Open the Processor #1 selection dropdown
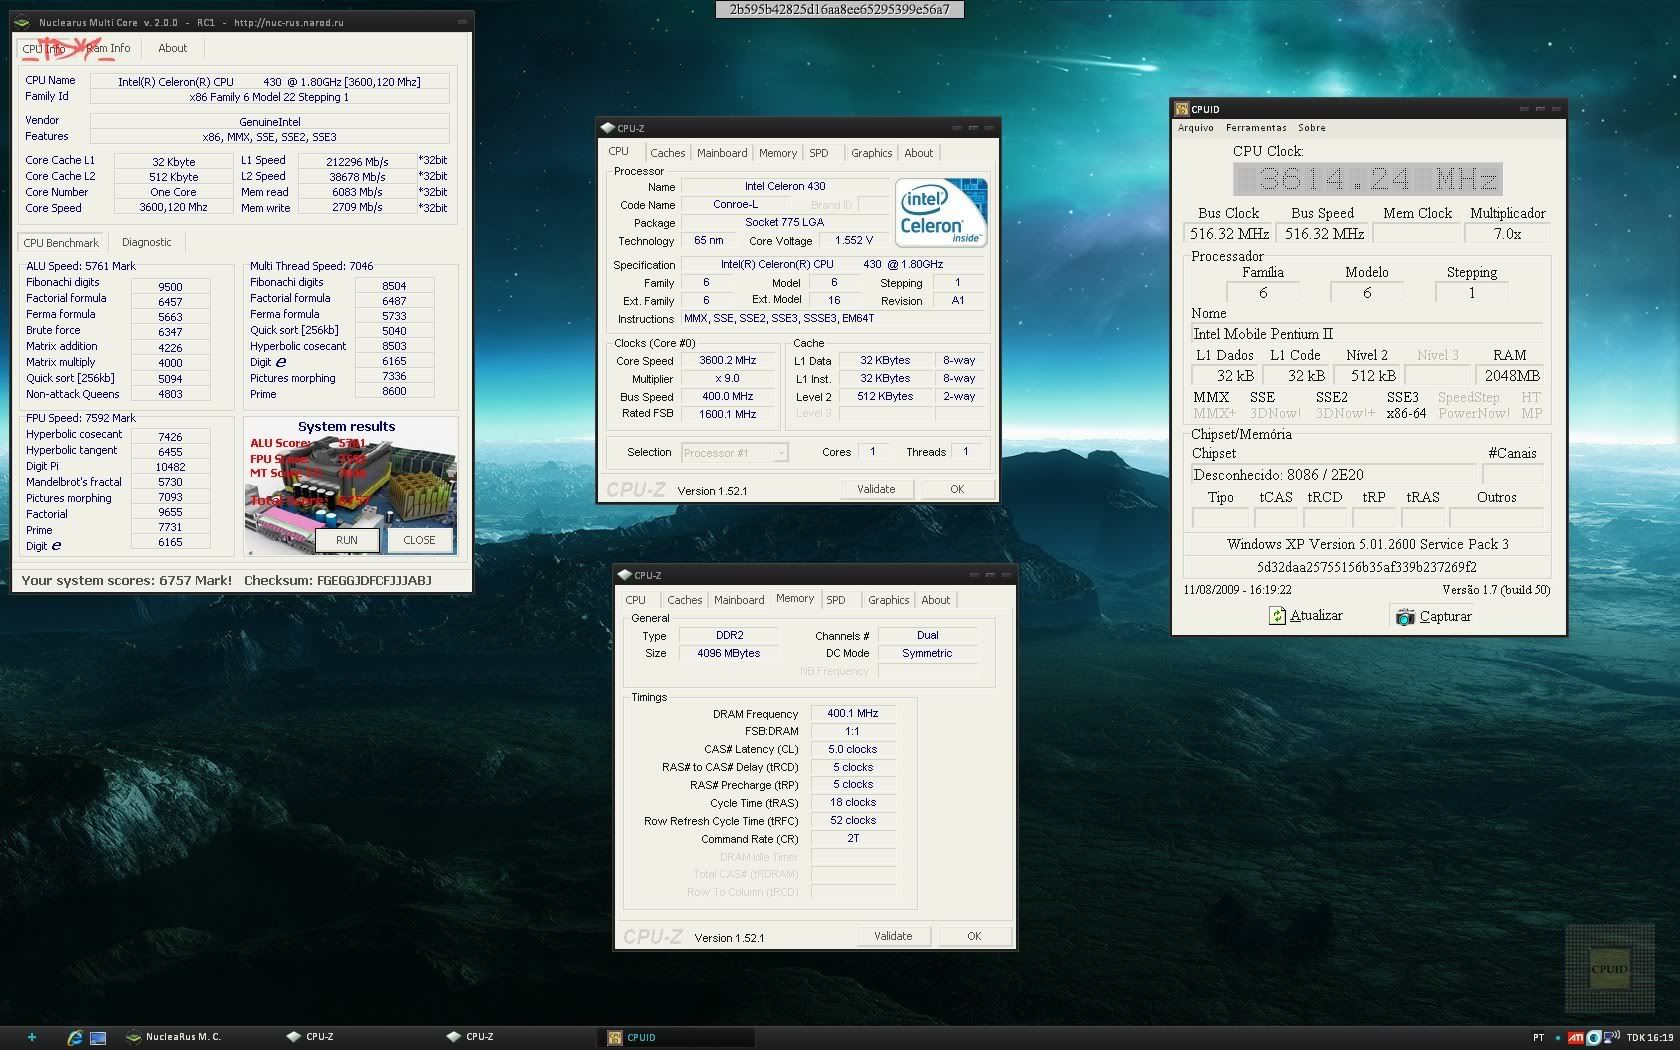The width and height of the screenshot is (1680, 1050). click(735, 453)
